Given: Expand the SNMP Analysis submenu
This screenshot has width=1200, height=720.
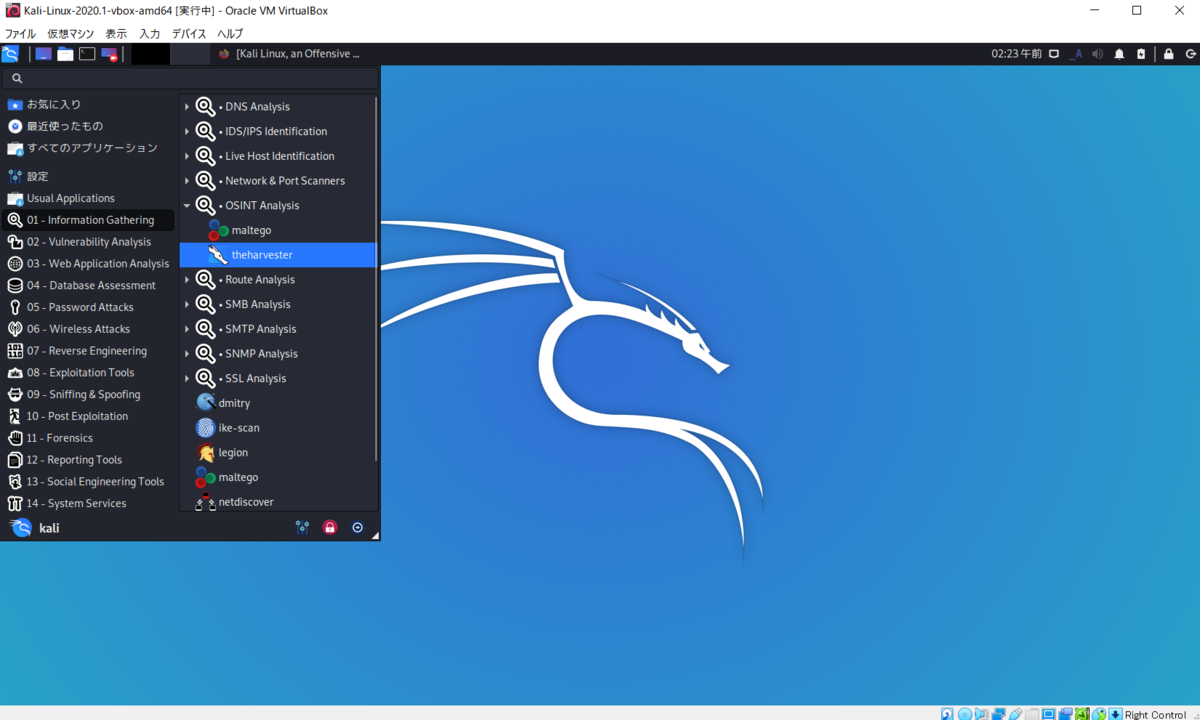Looking at the screenshot, I should click(276, 354).
